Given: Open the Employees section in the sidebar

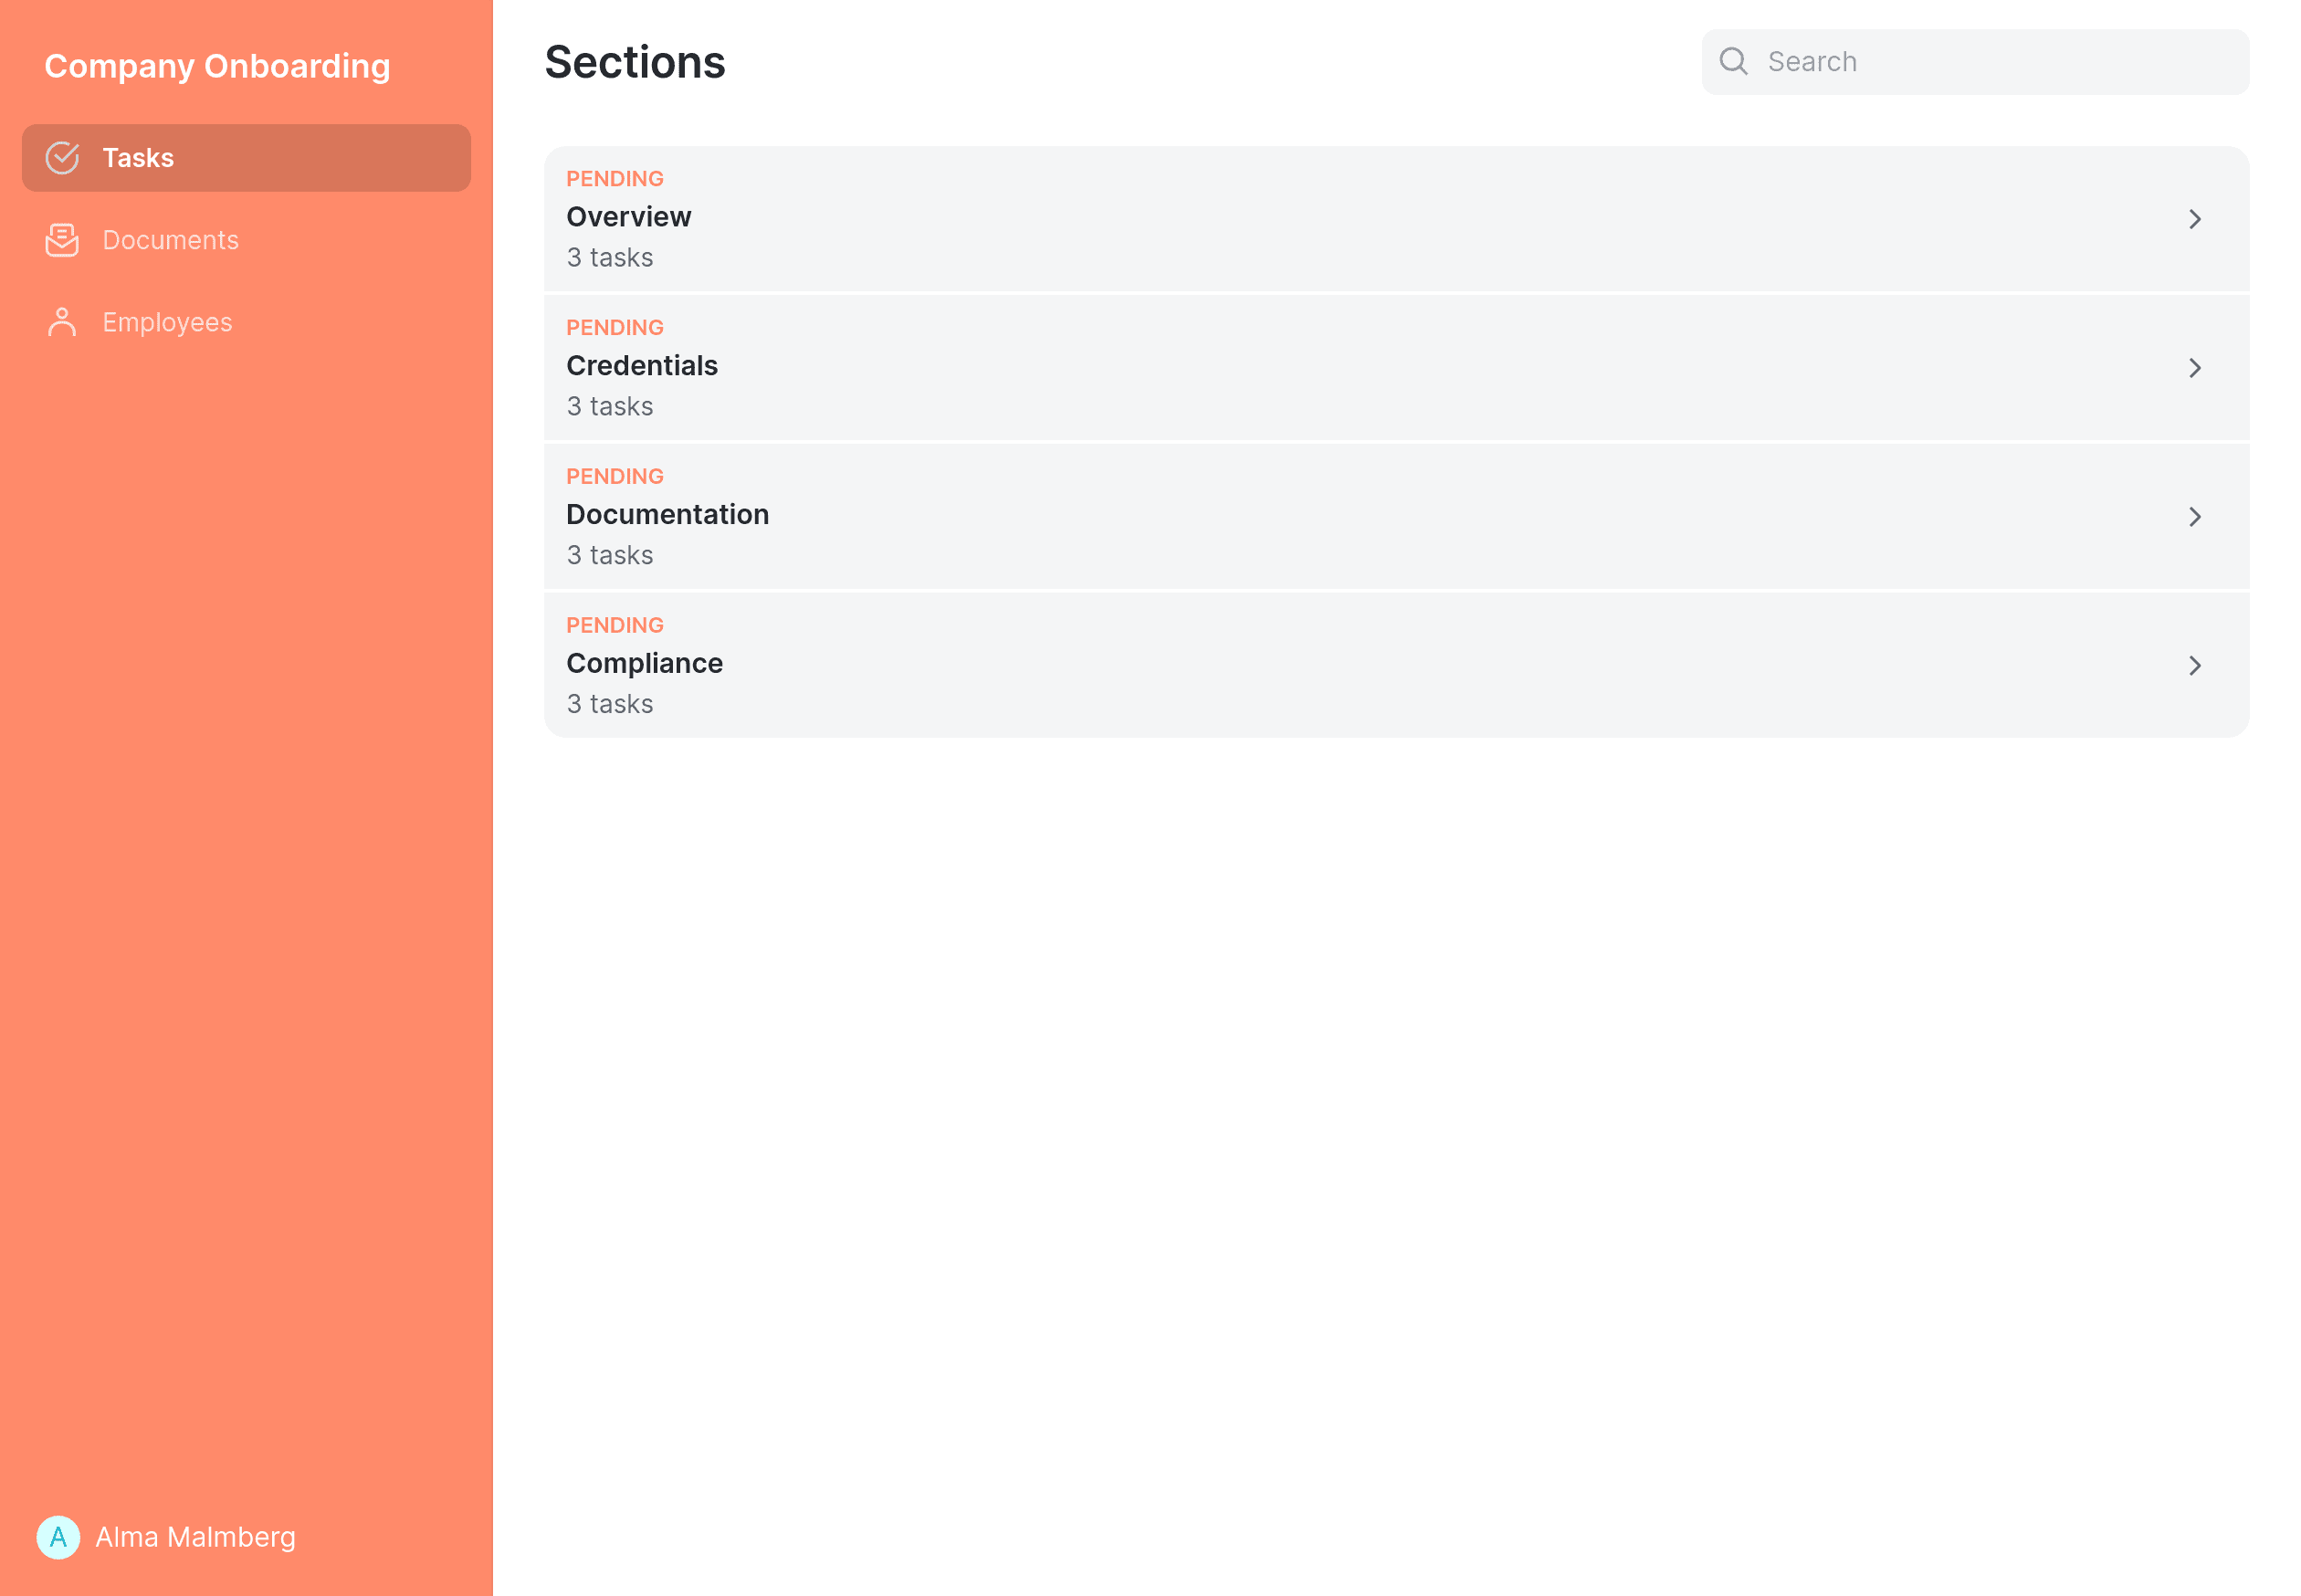Looking at the screenshot, I should coord(246,322).
